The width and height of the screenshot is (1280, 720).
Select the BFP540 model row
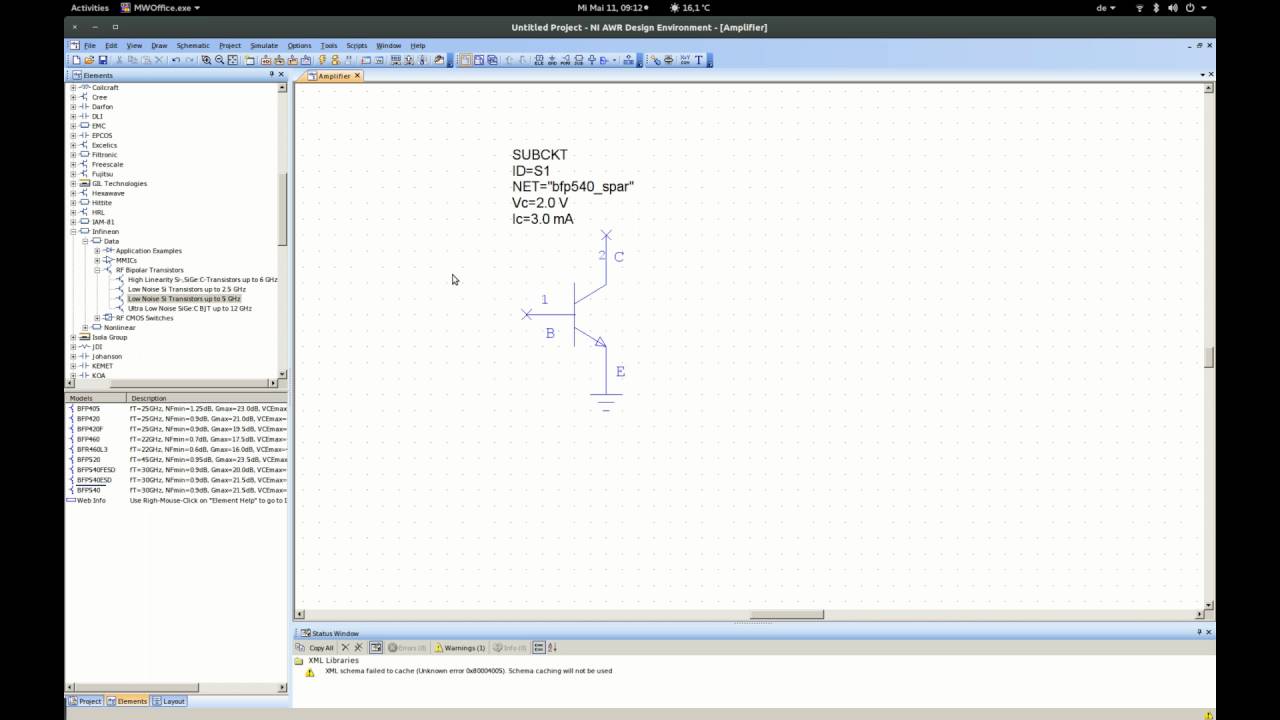point(176,490)
